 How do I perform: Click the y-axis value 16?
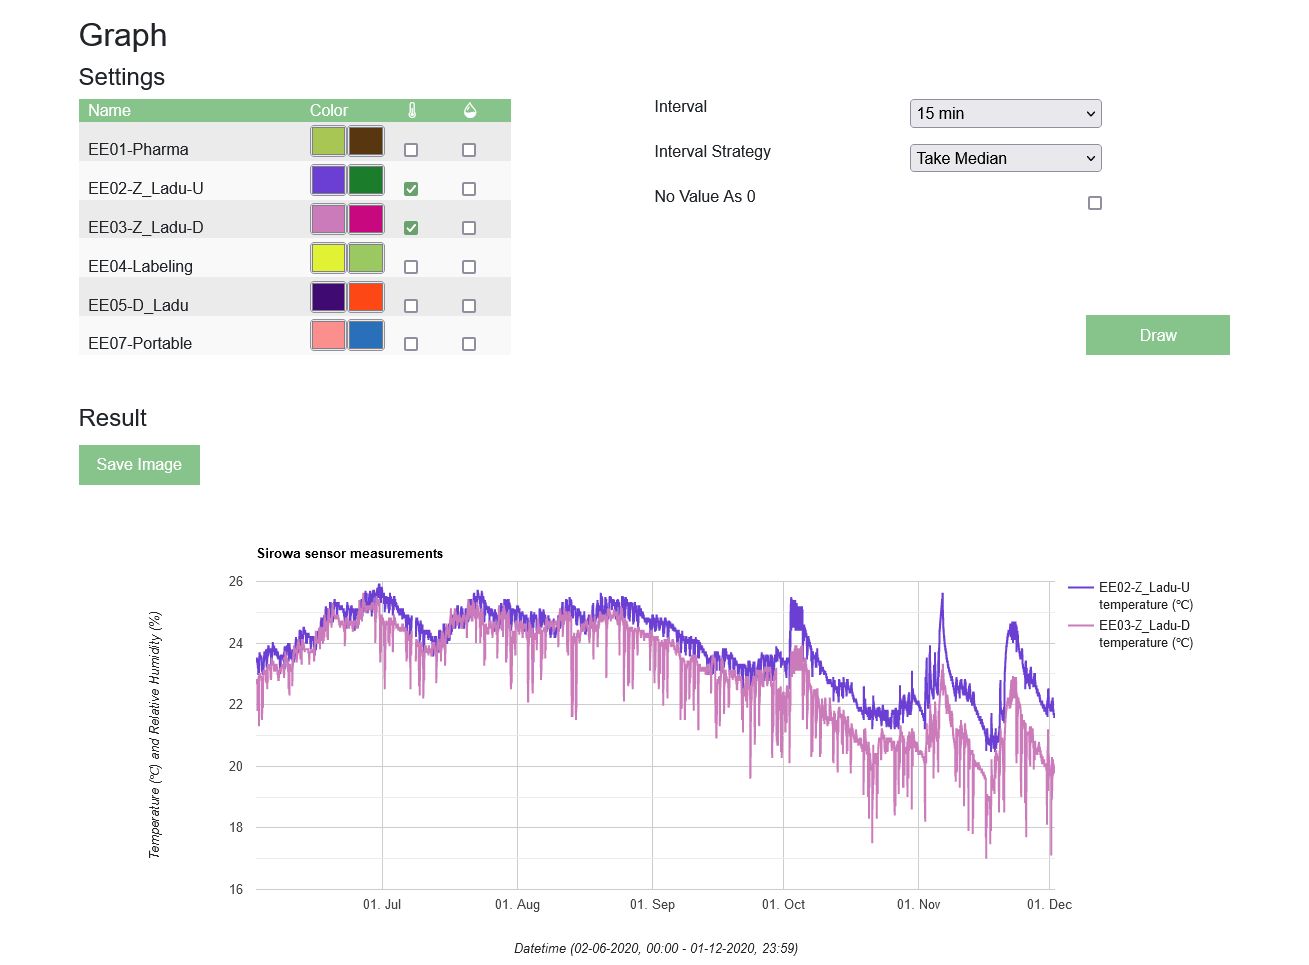point(236,889)
